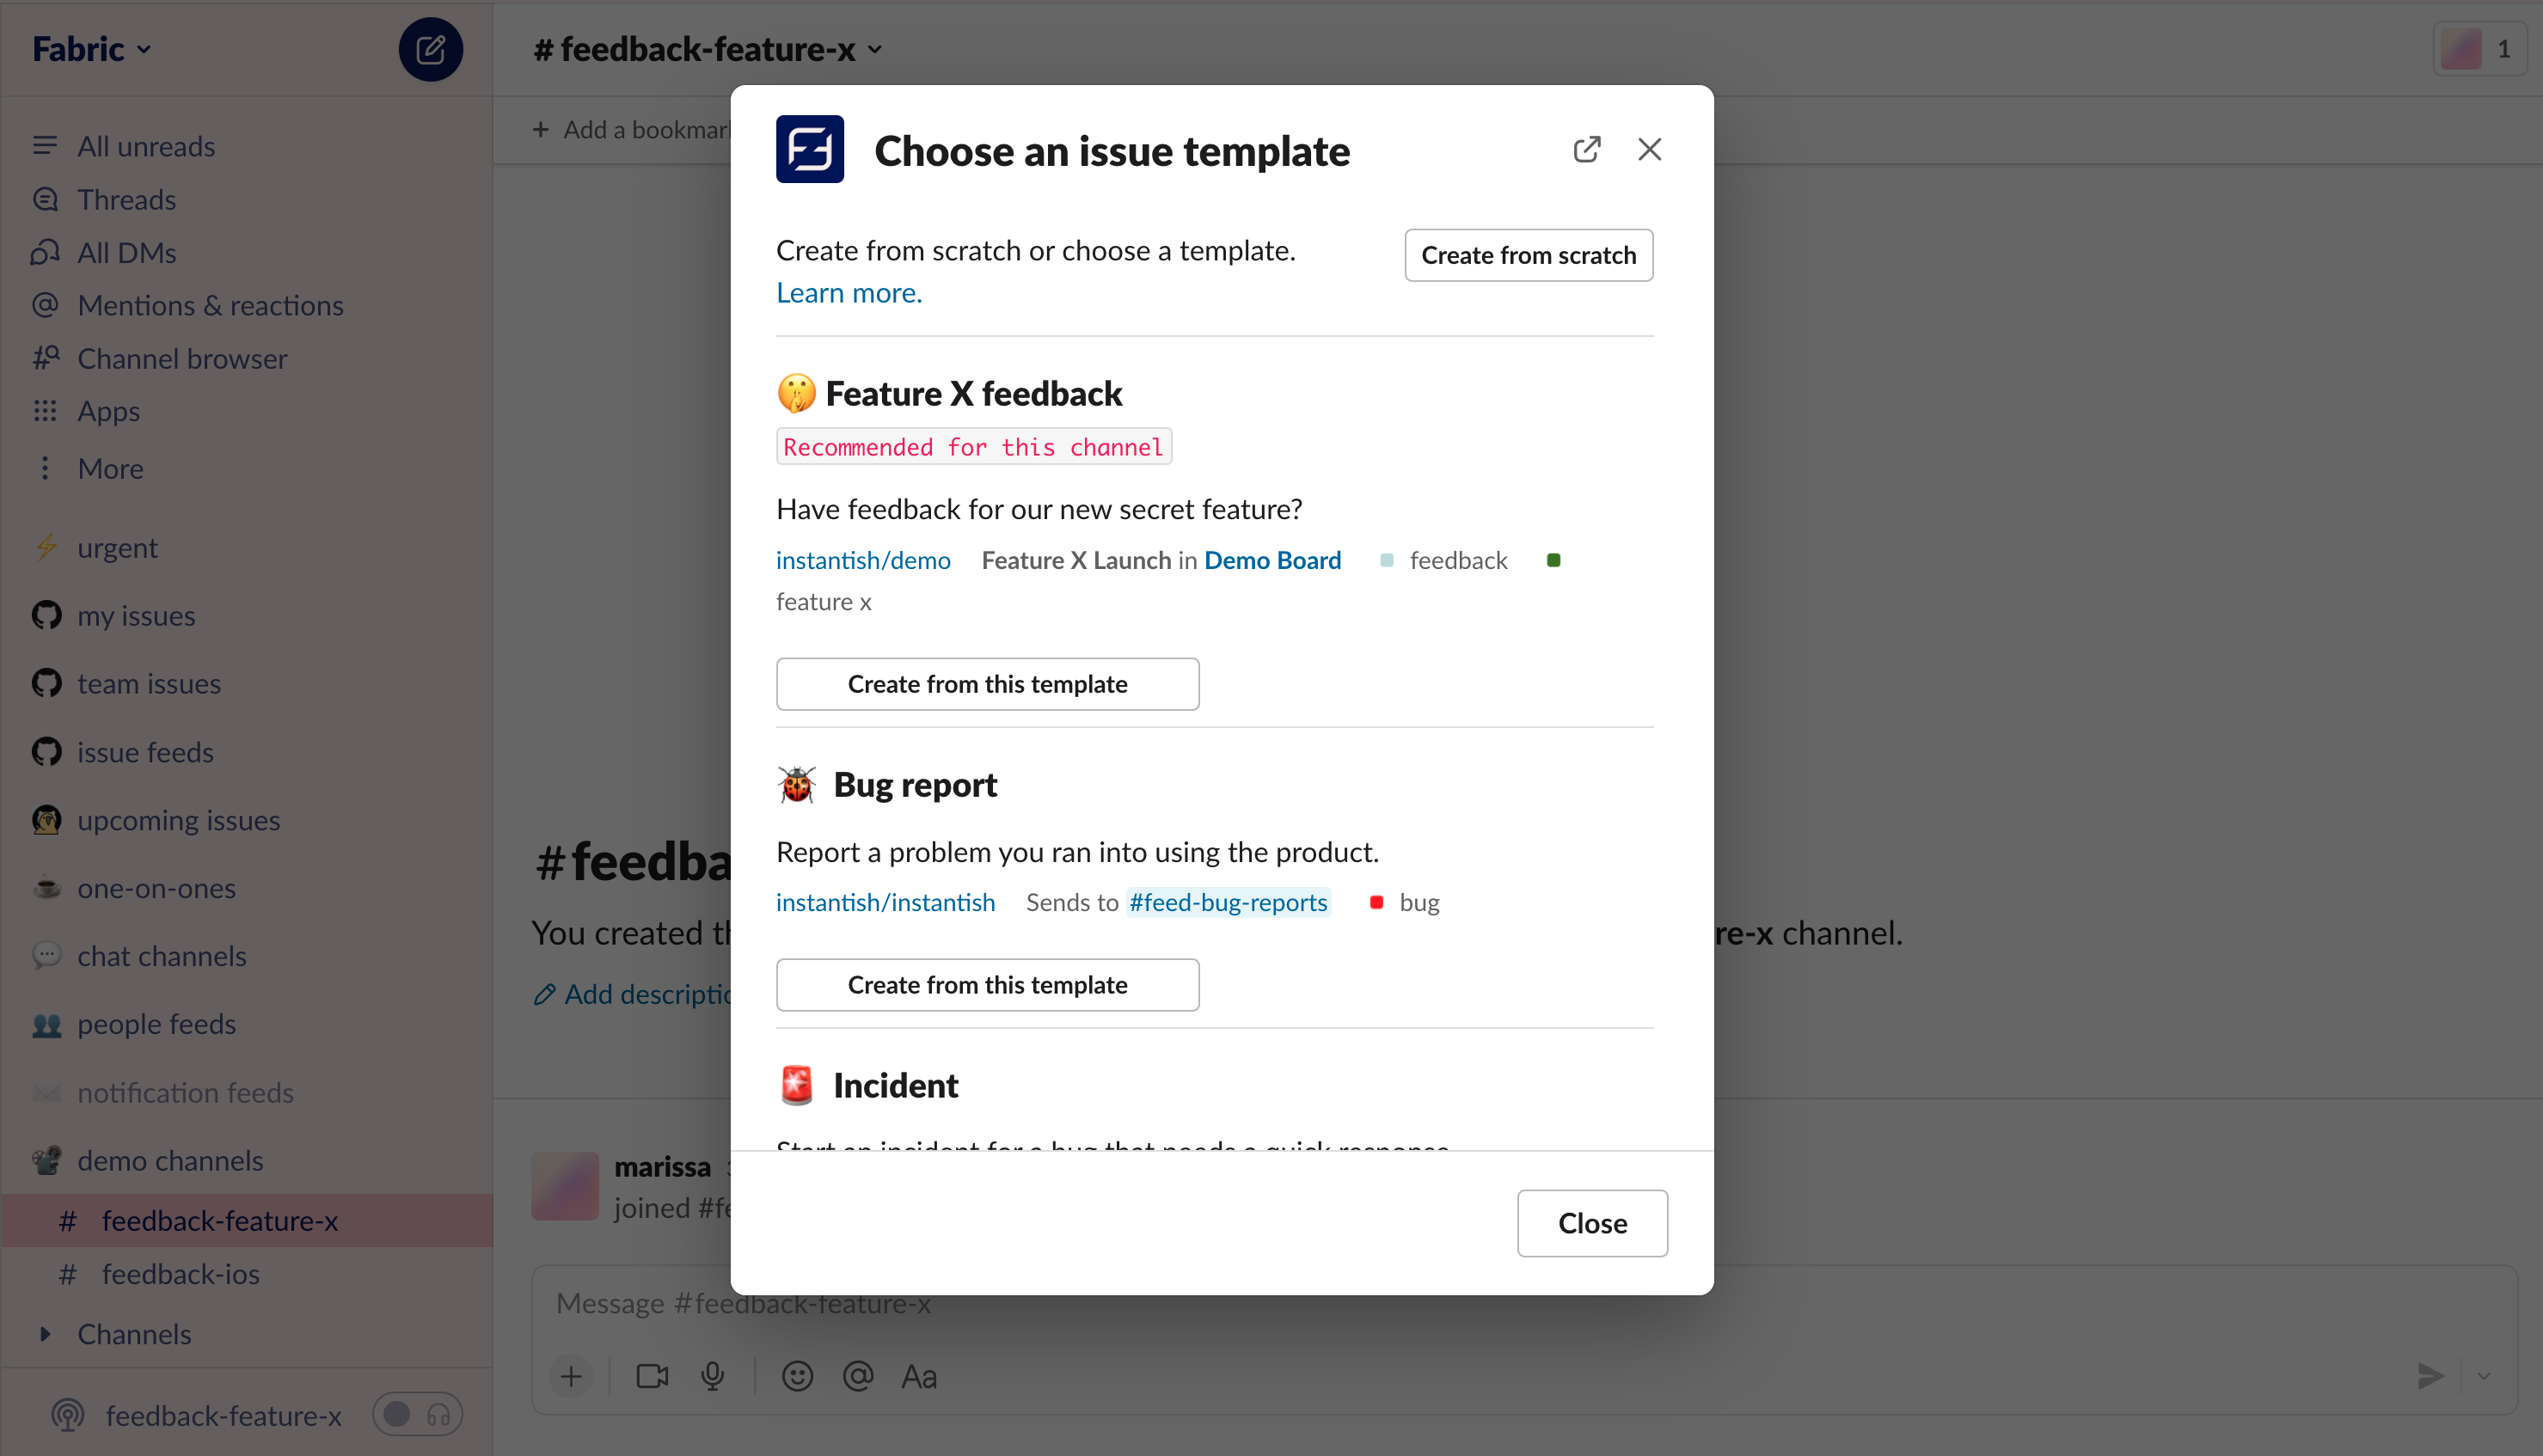Click the Recommended for this channel tag
The image size is (2543, 1456).
pos(973,446)
